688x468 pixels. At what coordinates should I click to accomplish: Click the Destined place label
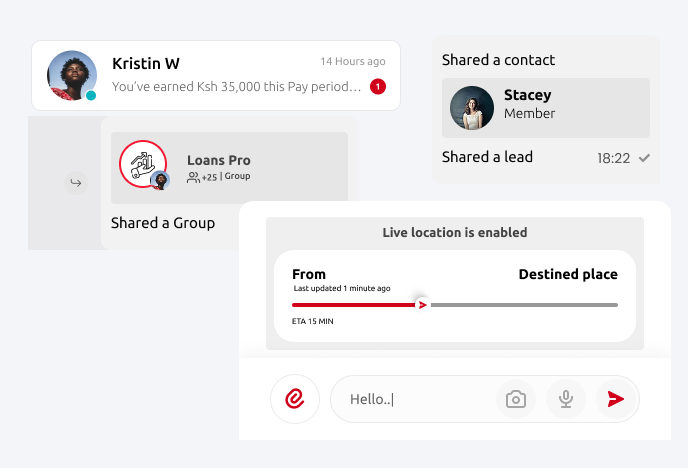(x=567, y=274)
